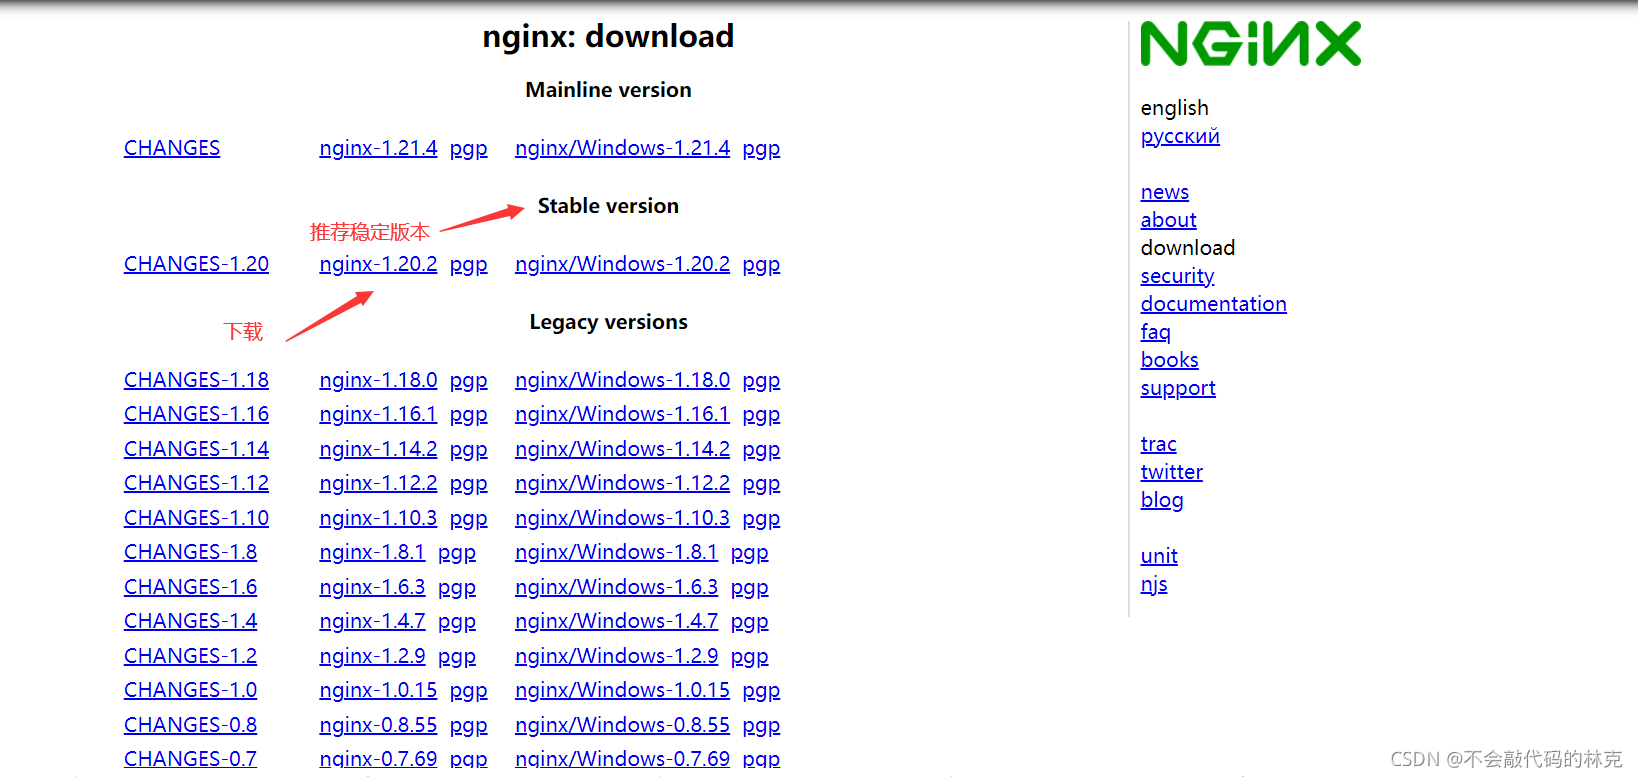This screenshot has width=1638, height=777.
Task: Open CHANGES-1.18 link
Action: click(196, 380)
